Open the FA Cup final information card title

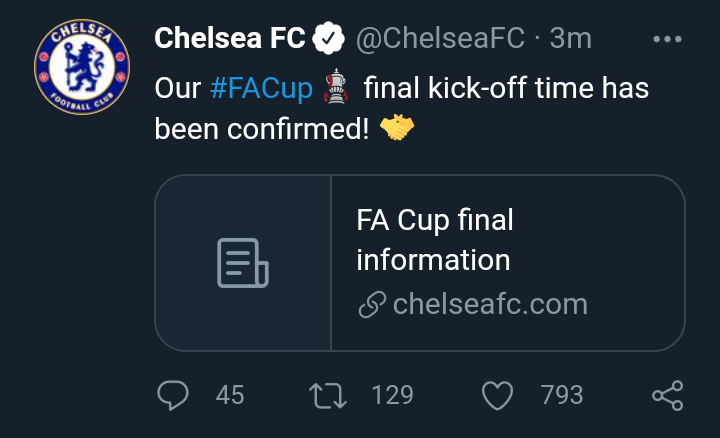point(434,240)
